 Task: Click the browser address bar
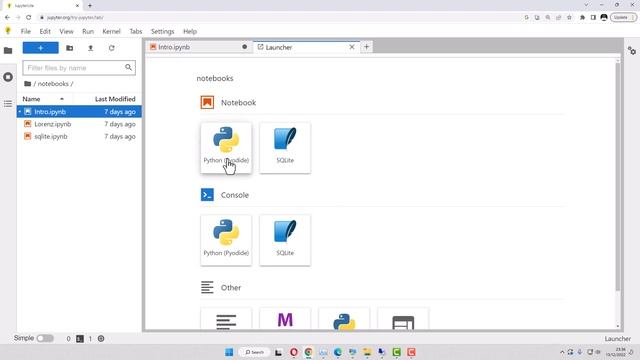click(x=278, y=18)
